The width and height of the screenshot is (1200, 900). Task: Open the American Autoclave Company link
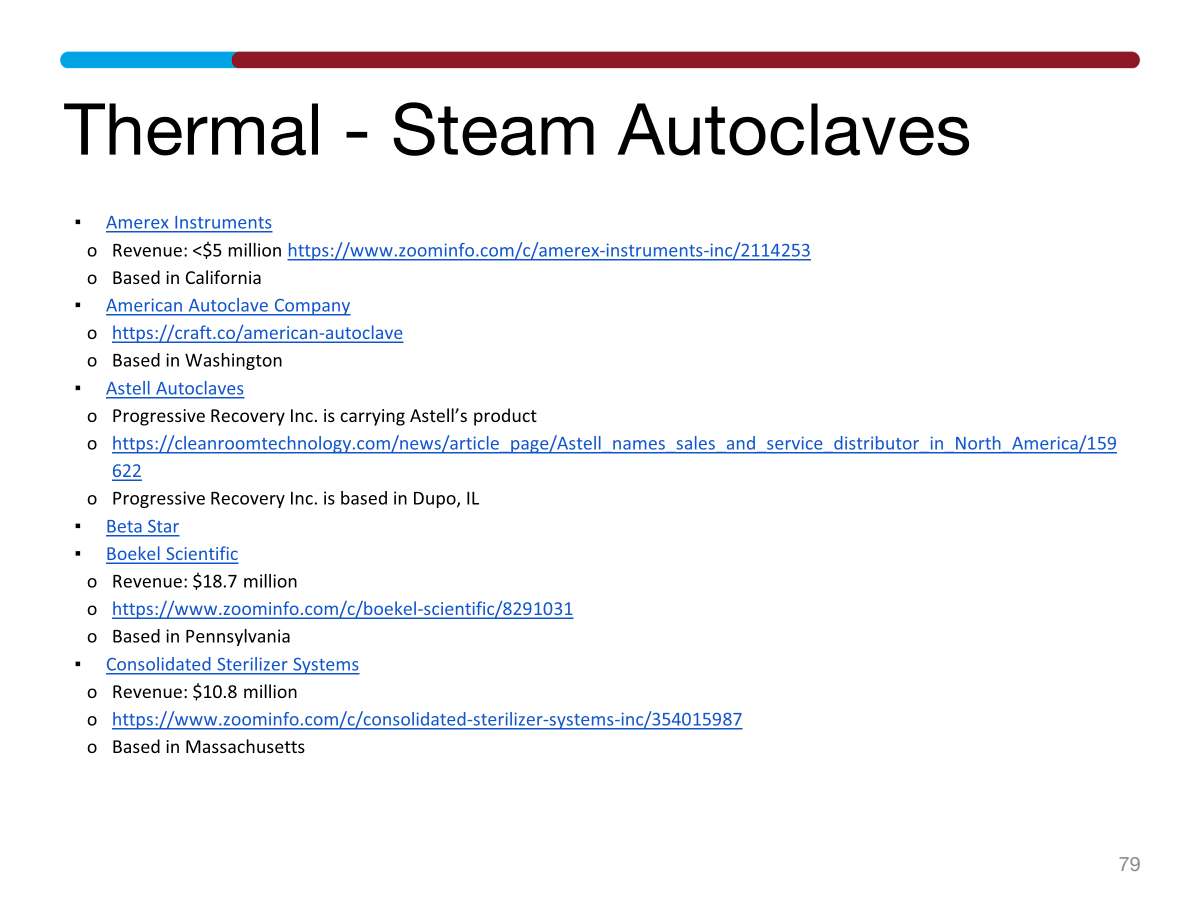click(x=228, y=305)
